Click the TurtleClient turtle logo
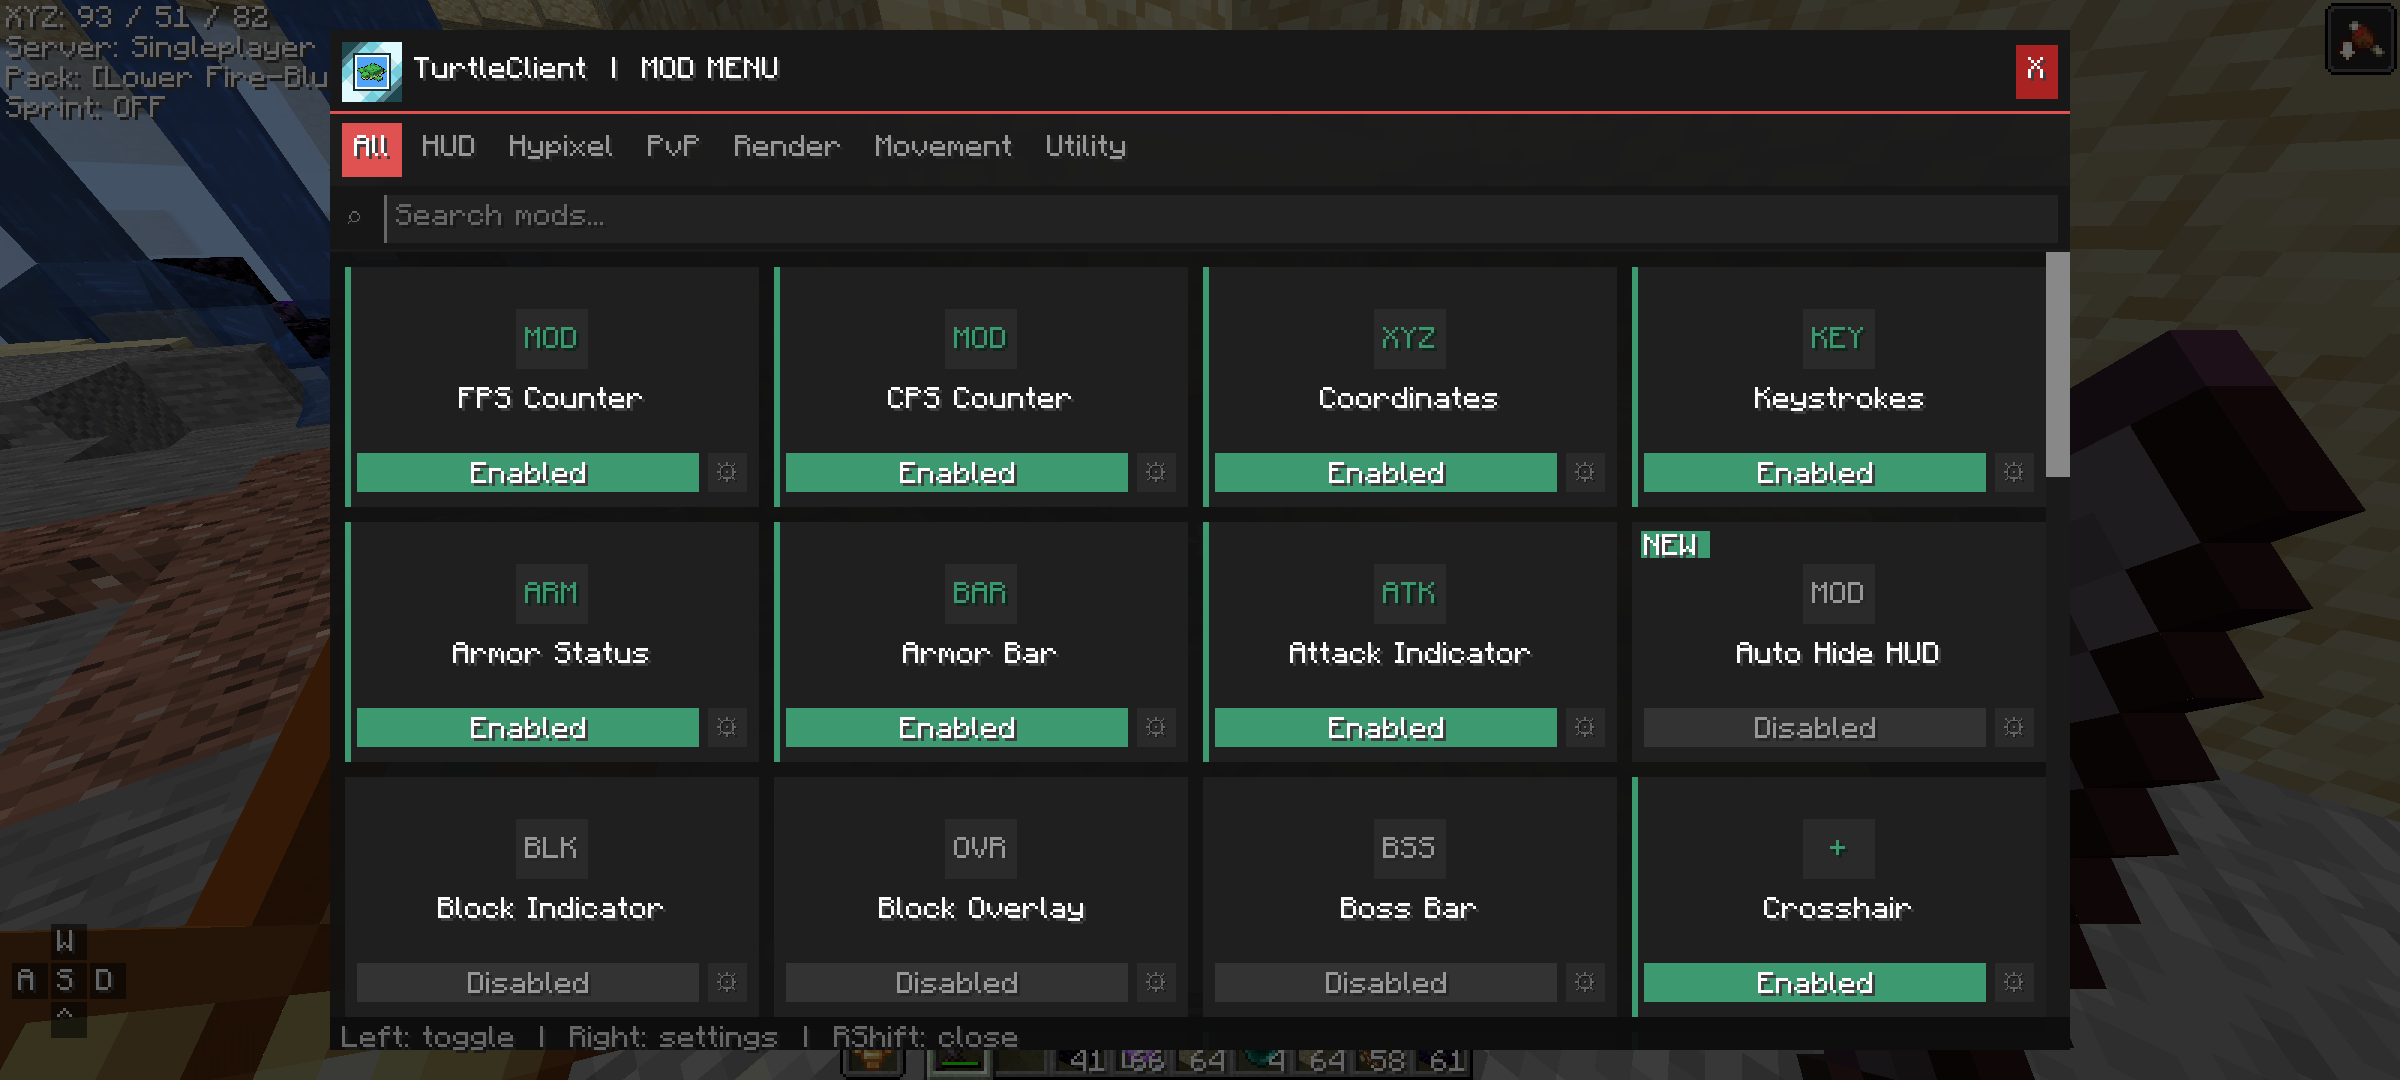The width and height of the screenshot is (2400, 1080). click(372, 71)
